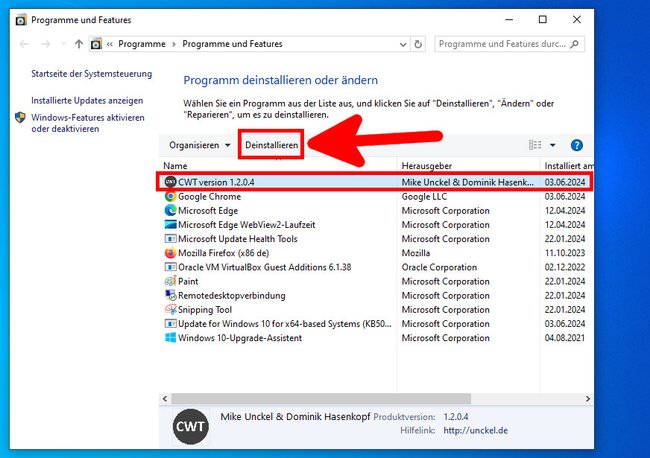Sort by Name column header
Viewport: 650px width, 458px height.
pyautogui.click(x=175, y=166)
